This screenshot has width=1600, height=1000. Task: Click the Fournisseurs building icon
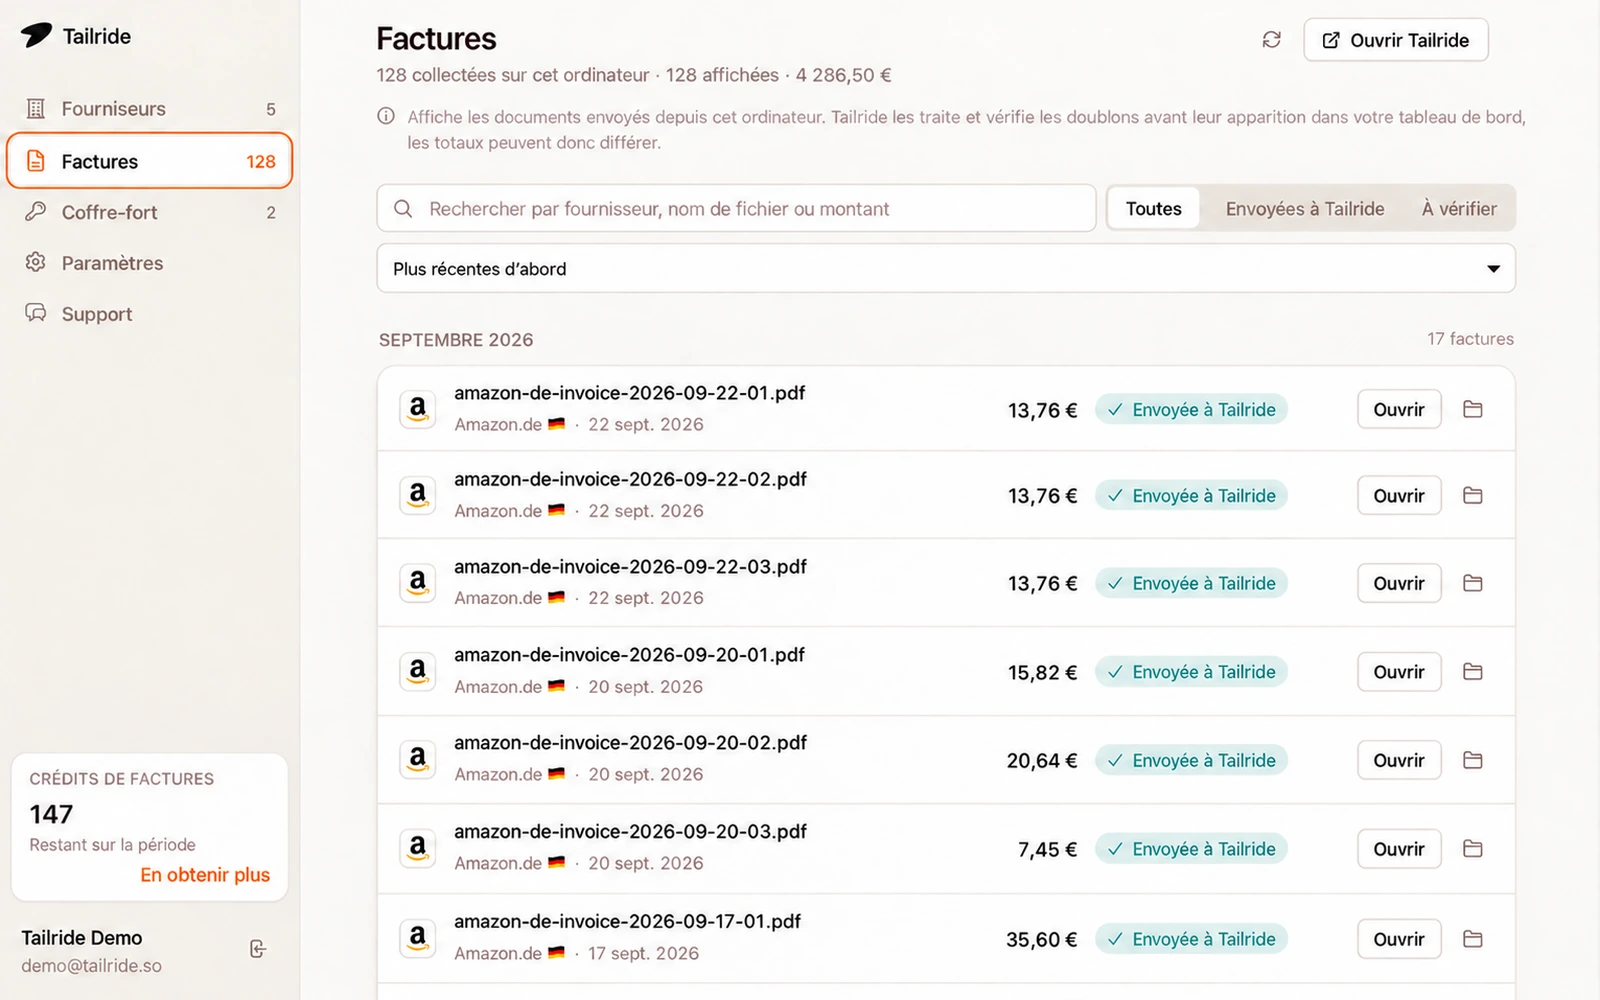pyautogui.click(x=36, y=108)
